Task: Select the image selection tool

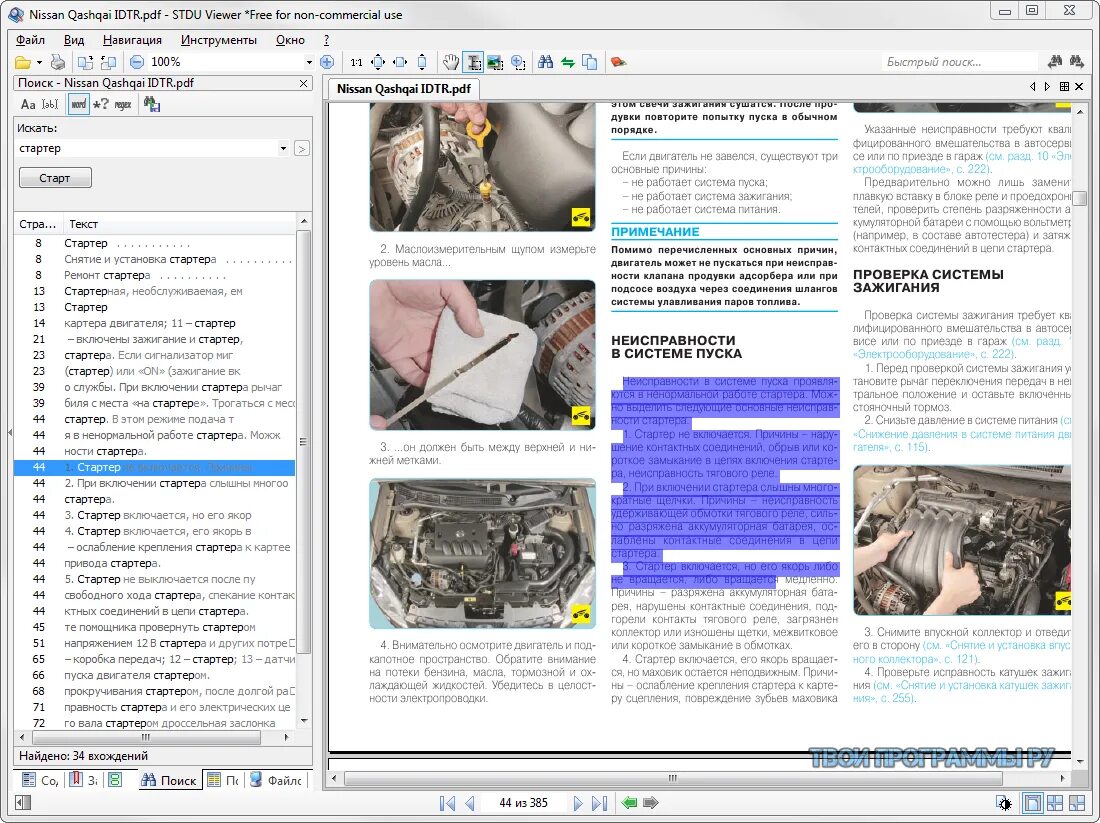Action: pos(495,62)
